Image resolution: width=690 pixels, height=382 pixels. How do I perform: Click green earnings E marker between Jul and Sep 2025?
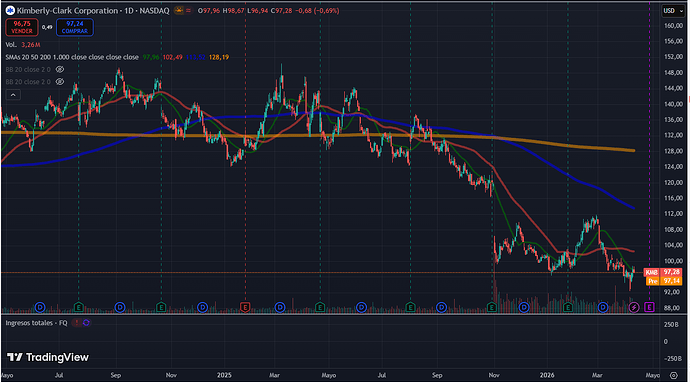[410, 307]
